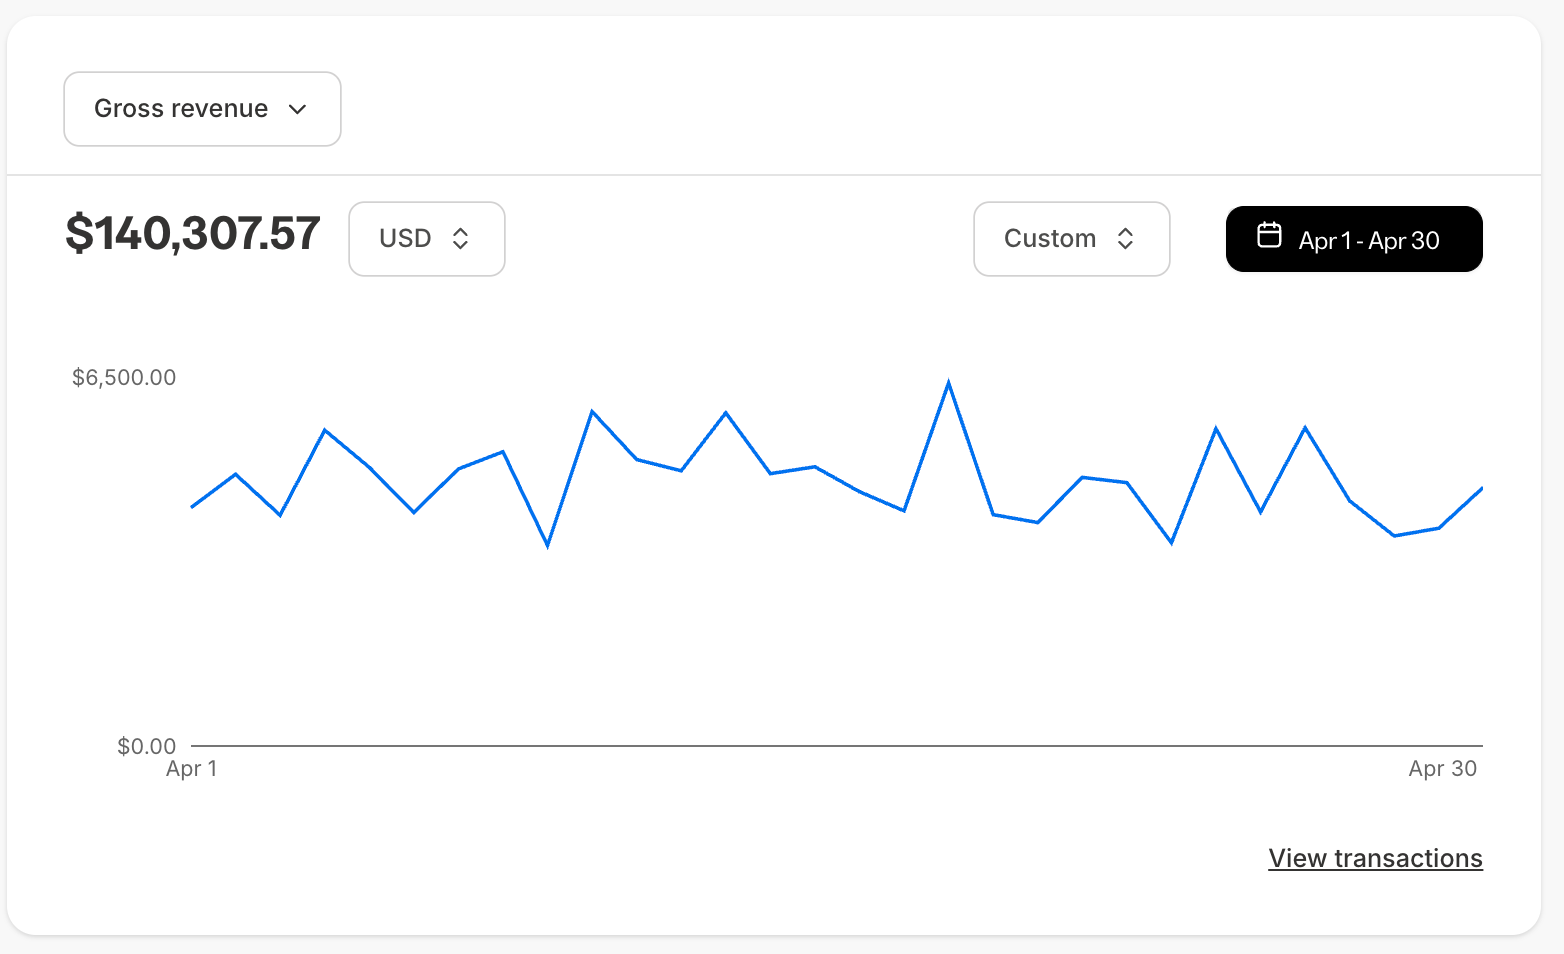Click the $140,307.57 total revenue figure
The image size is (1564, 954).
pos(193,233)
